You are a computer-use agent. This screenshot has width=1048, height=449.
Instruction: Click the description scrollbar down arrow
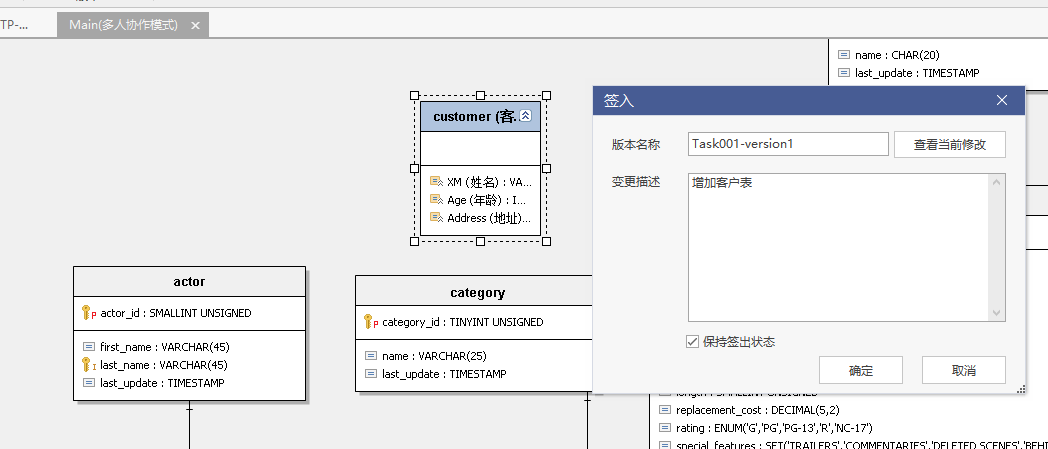[997, 313]
